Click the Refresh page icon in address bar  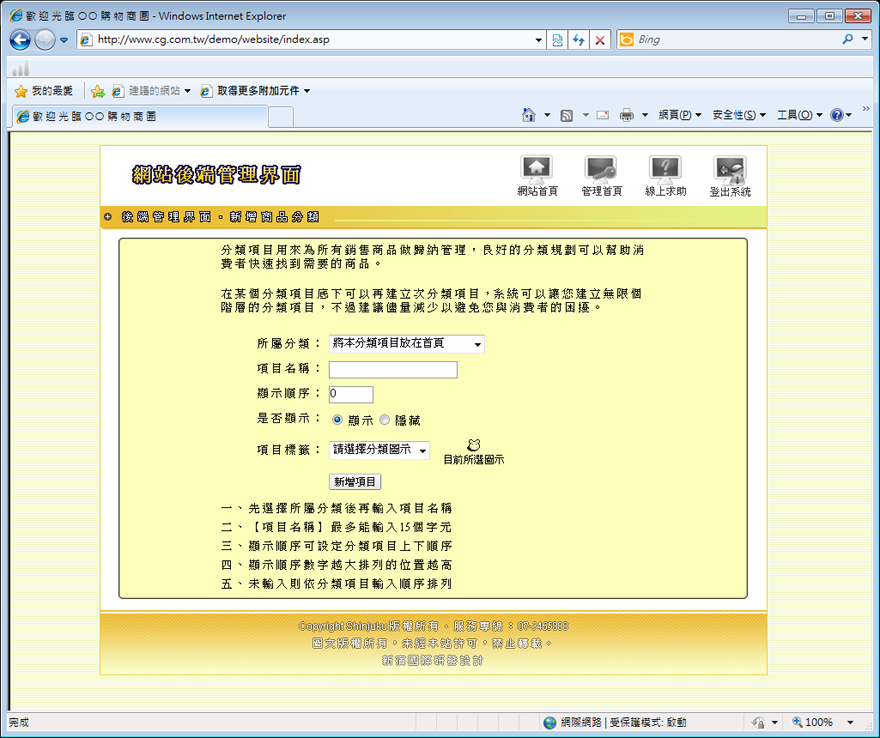point(579,40)
